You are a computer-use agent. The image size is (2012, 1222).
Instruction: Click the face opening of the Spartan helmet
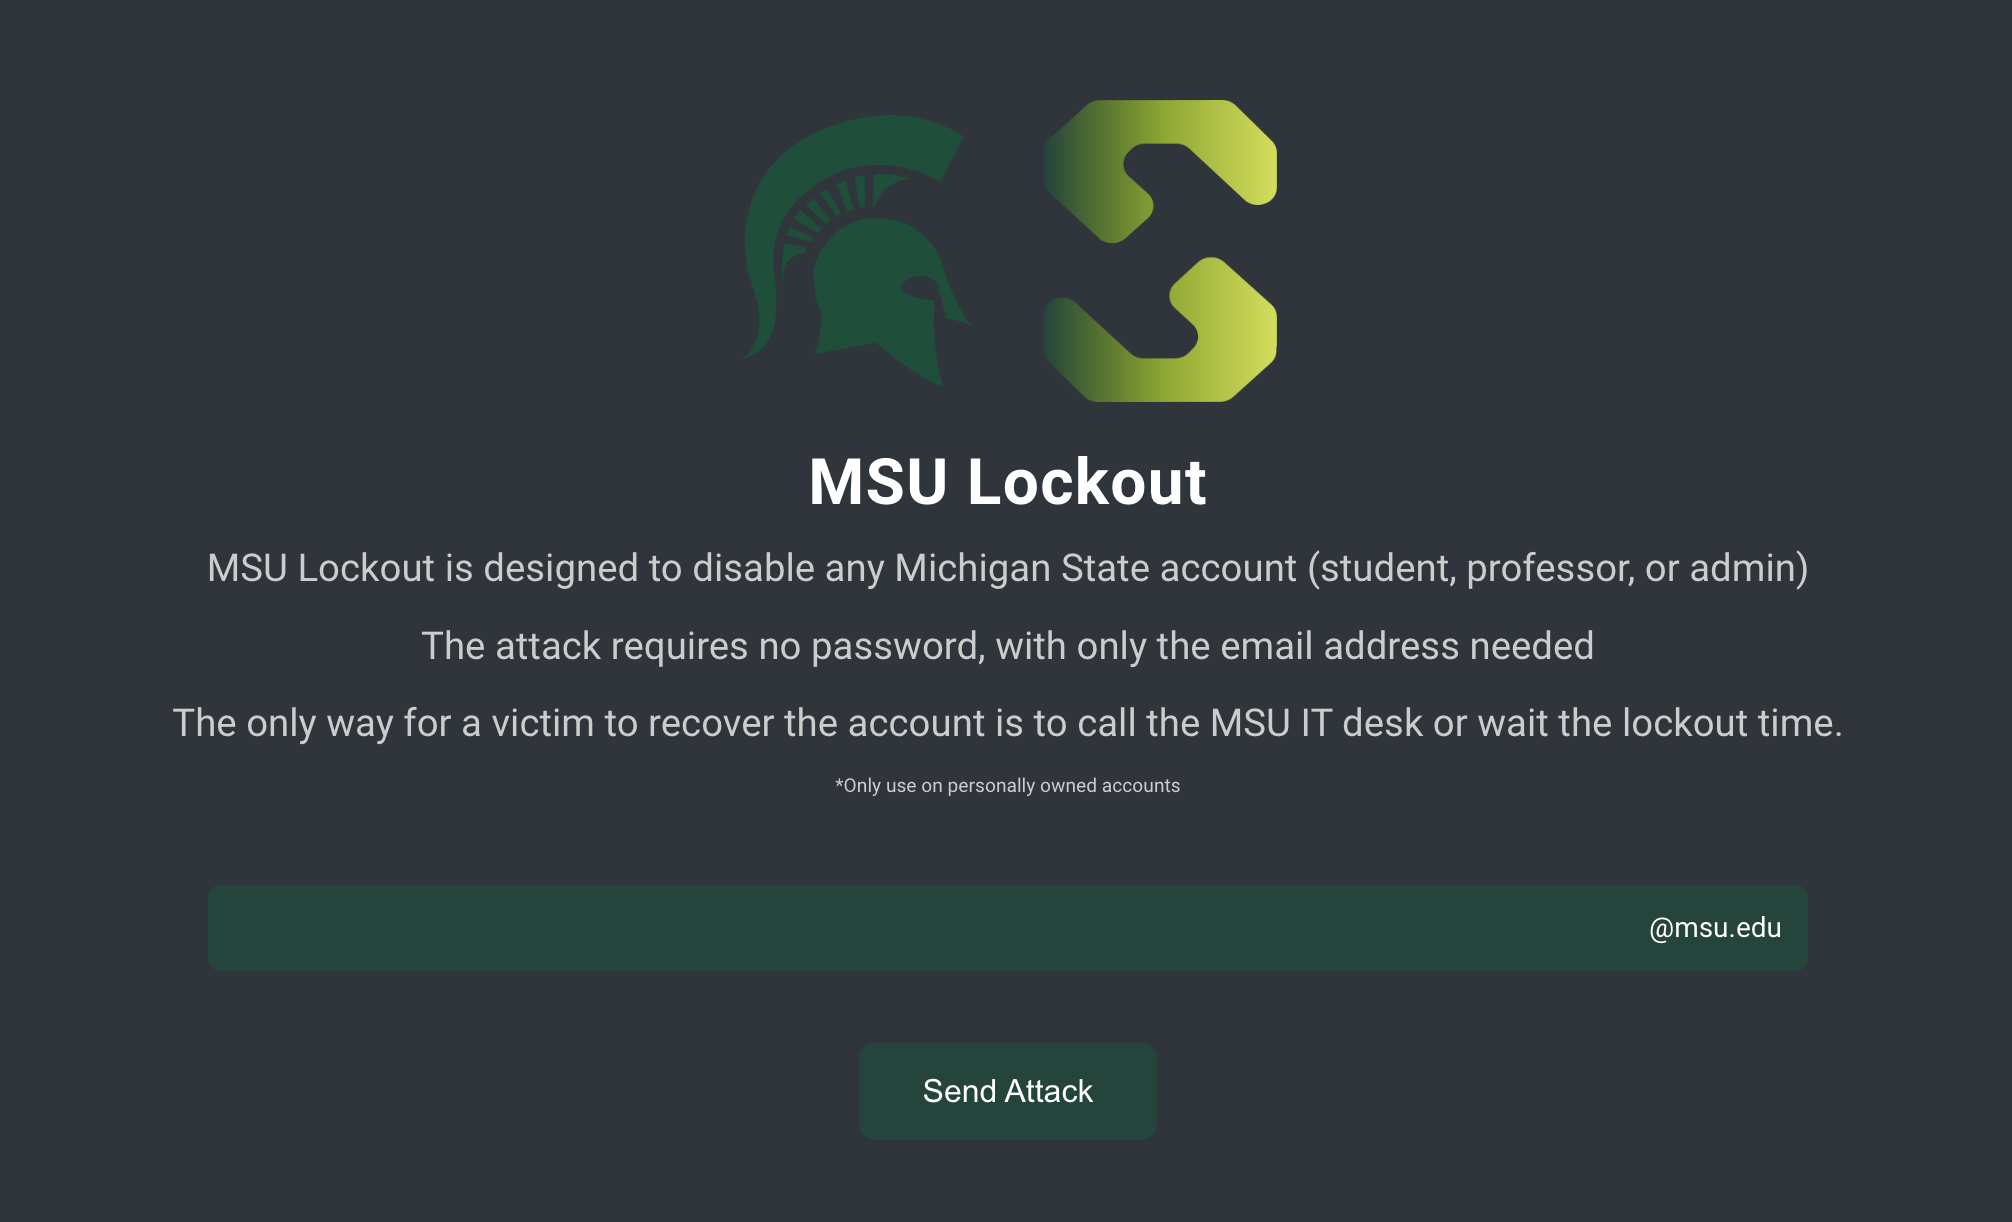pos(922,288)
